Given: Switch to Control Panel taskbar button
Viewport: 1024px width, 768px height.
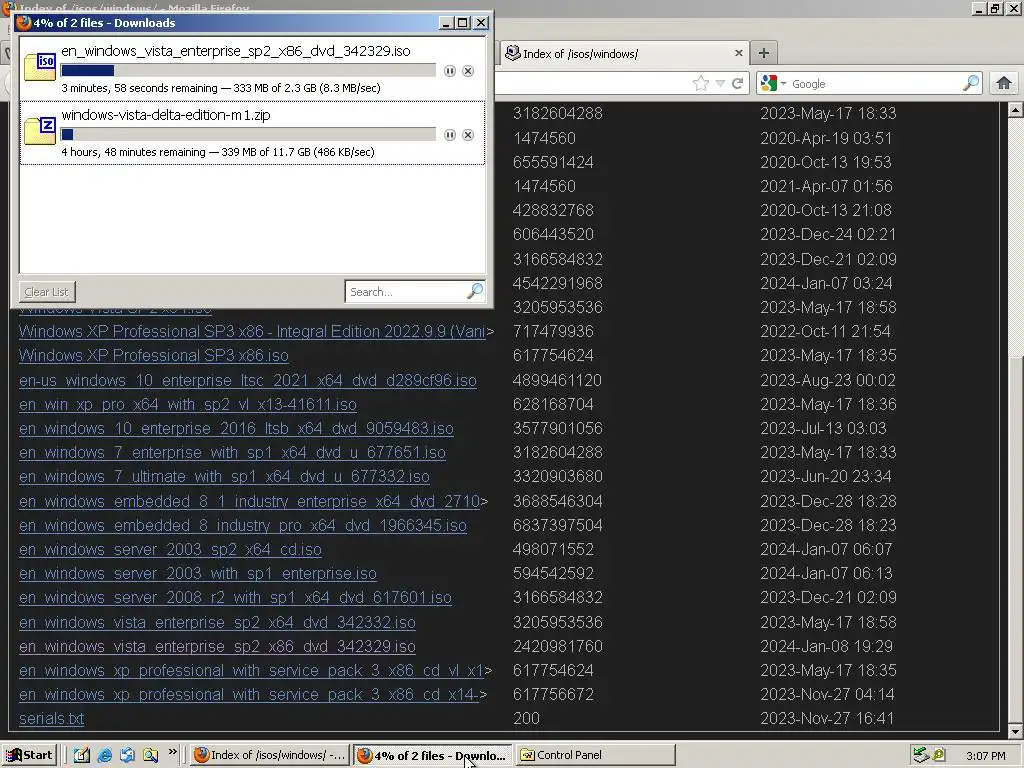Looking at the screenshot, I should [x=596, y=756].
